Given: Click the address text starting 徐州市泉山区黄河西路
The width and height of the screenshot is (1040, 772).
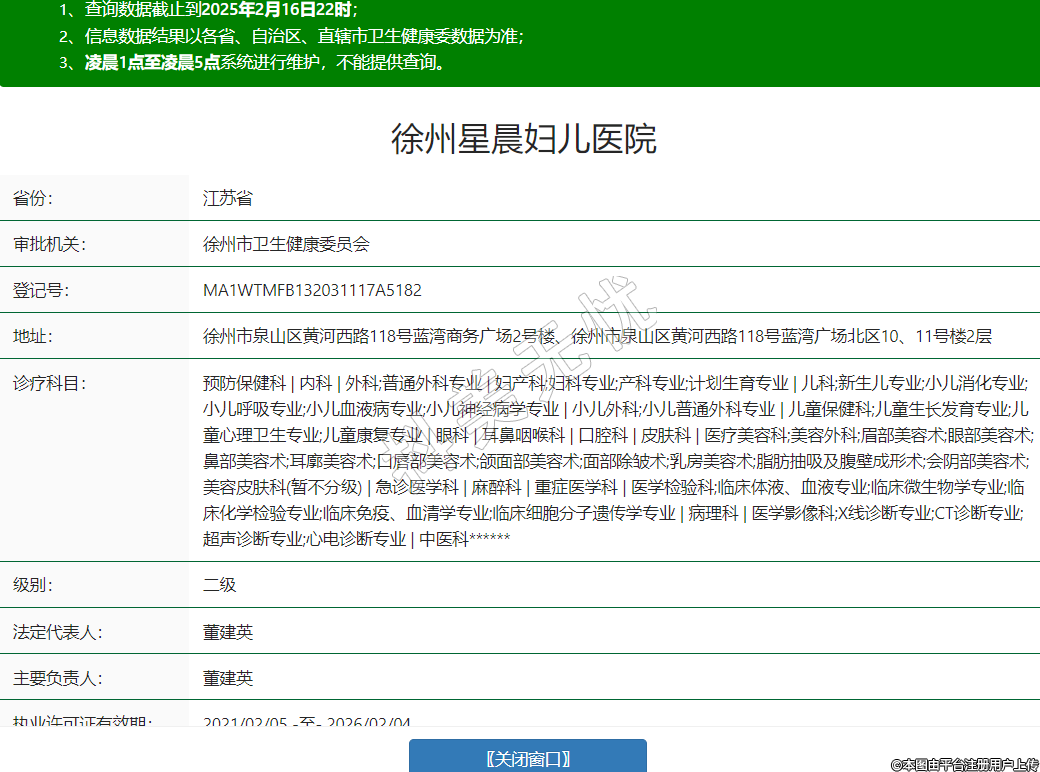Looking at the screenshot, I should tap(597, 336).
